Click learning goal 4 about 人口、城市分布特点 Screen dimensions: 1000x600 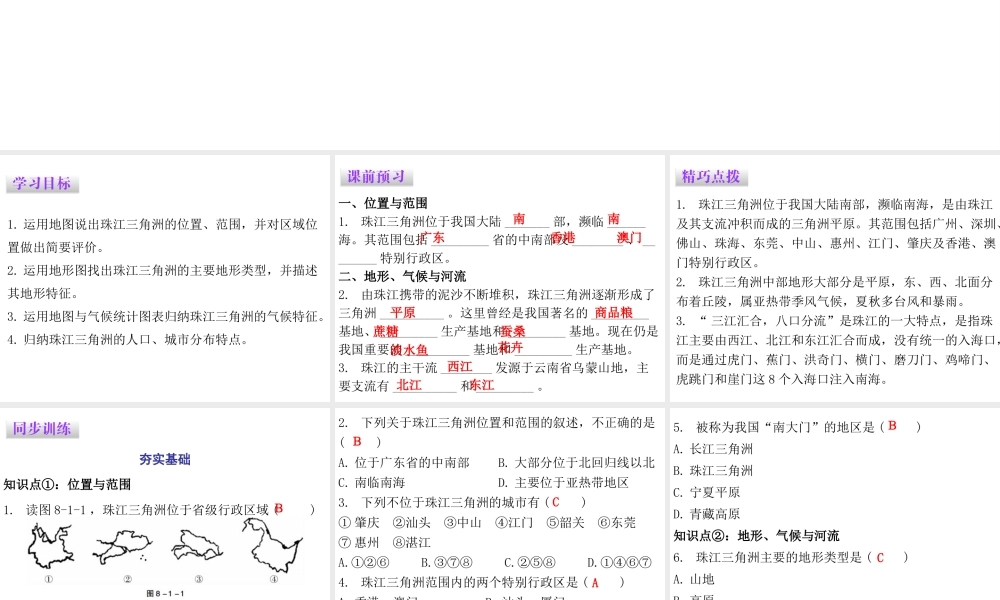click(128, 340)
